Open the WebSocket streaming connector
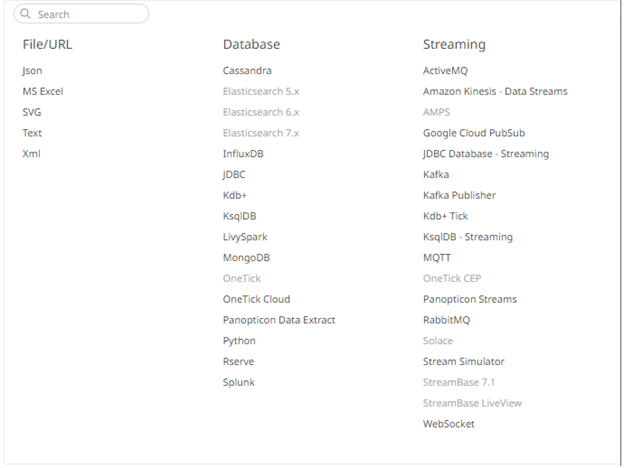This screenshot has height=468, width=624. click(x=448, y=424)
